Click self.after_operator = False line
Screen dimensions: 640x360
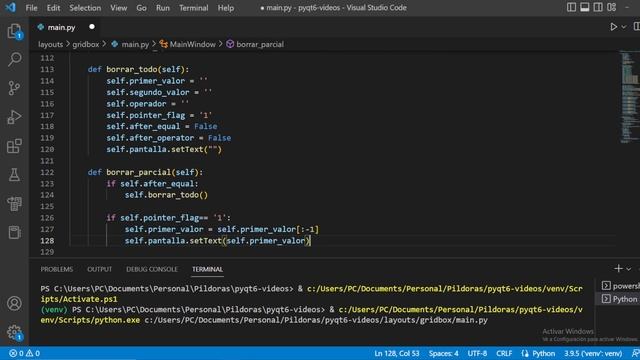click(x=169, y=138)
